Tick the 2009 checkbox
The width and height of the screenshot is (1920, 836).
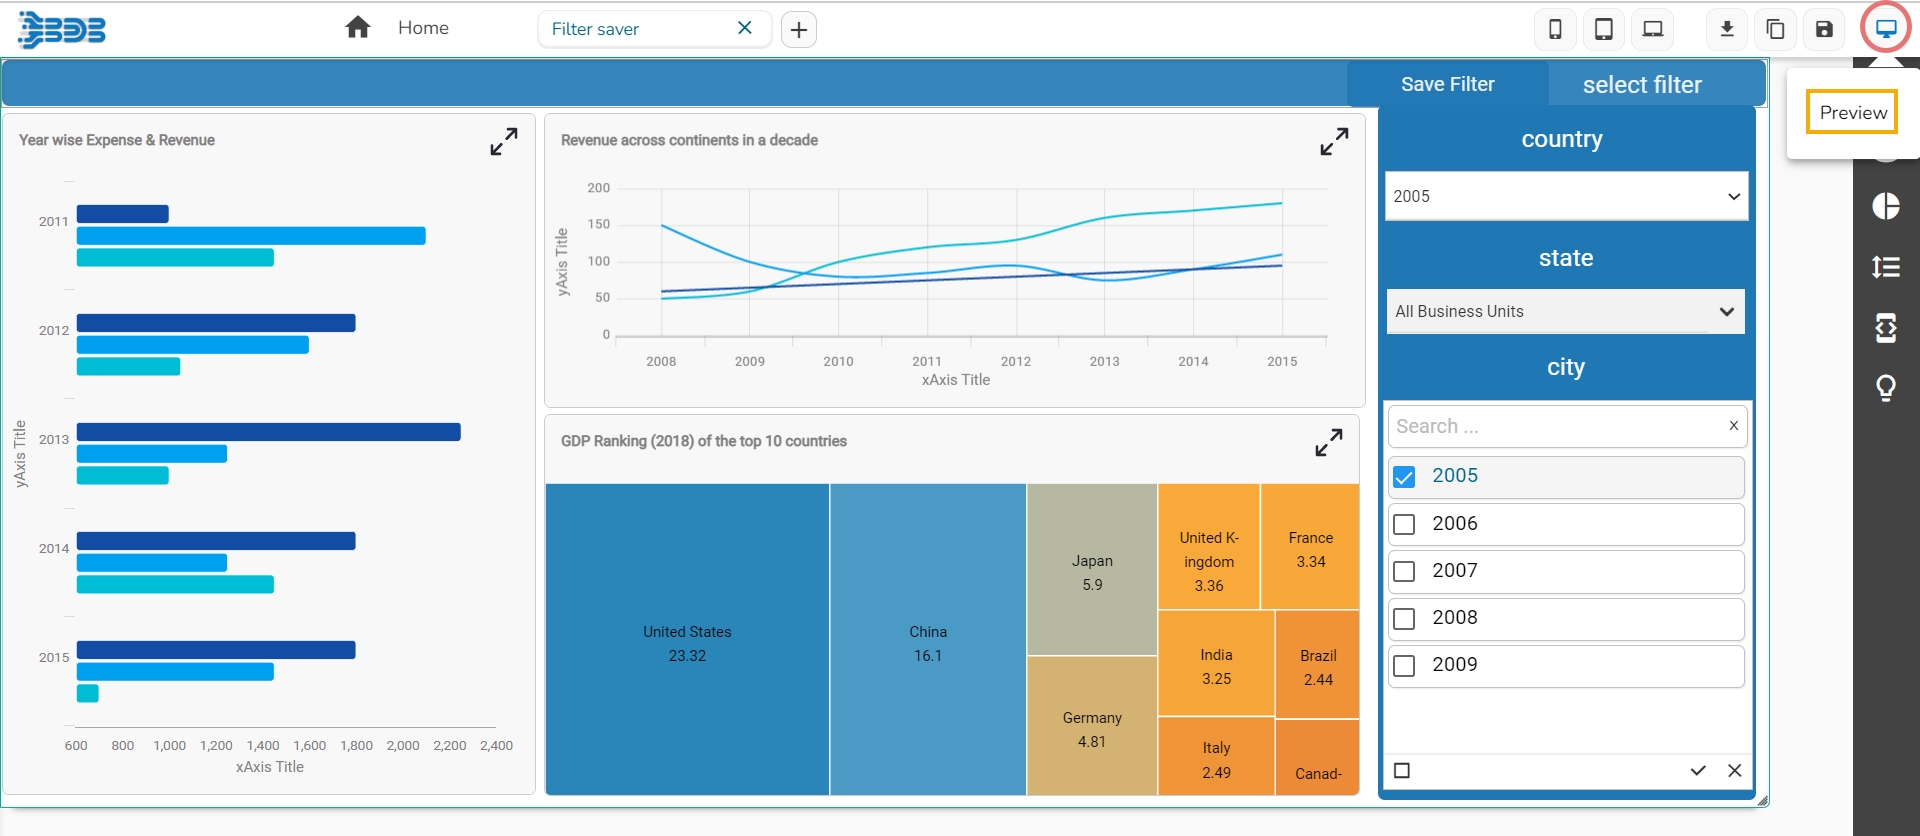click(1404, 665)
